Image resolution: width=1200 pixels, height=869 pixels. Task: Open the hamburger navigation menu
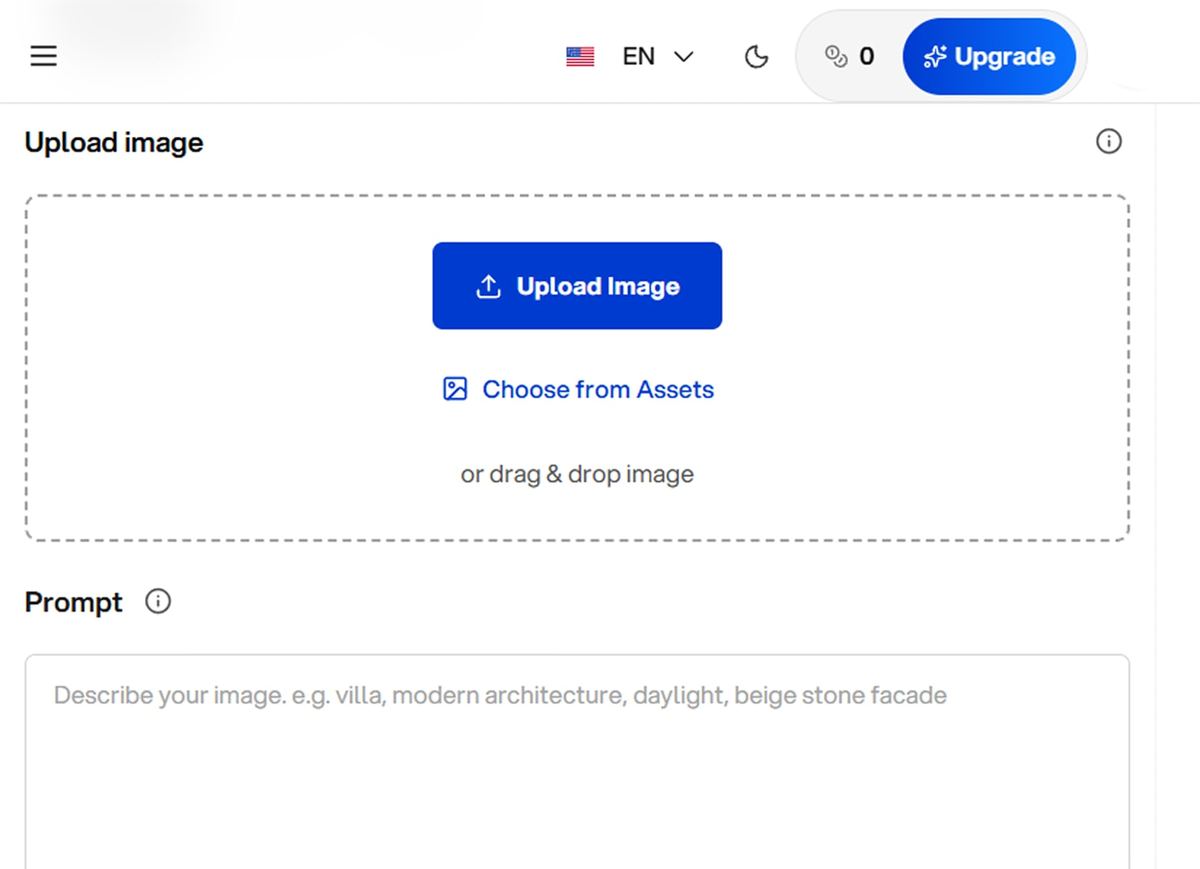click(43, 56)
